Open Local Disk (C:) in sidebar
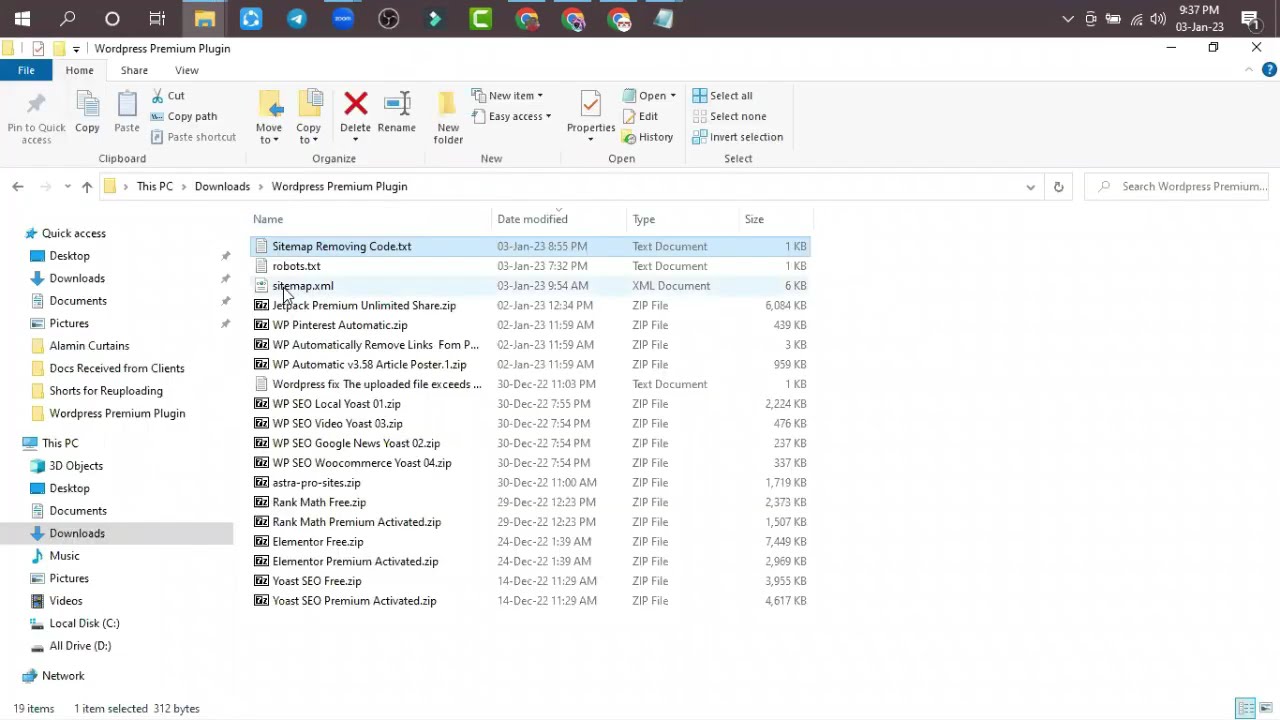The width and height of the screenshot is (1280, 720). pos(84,623)
